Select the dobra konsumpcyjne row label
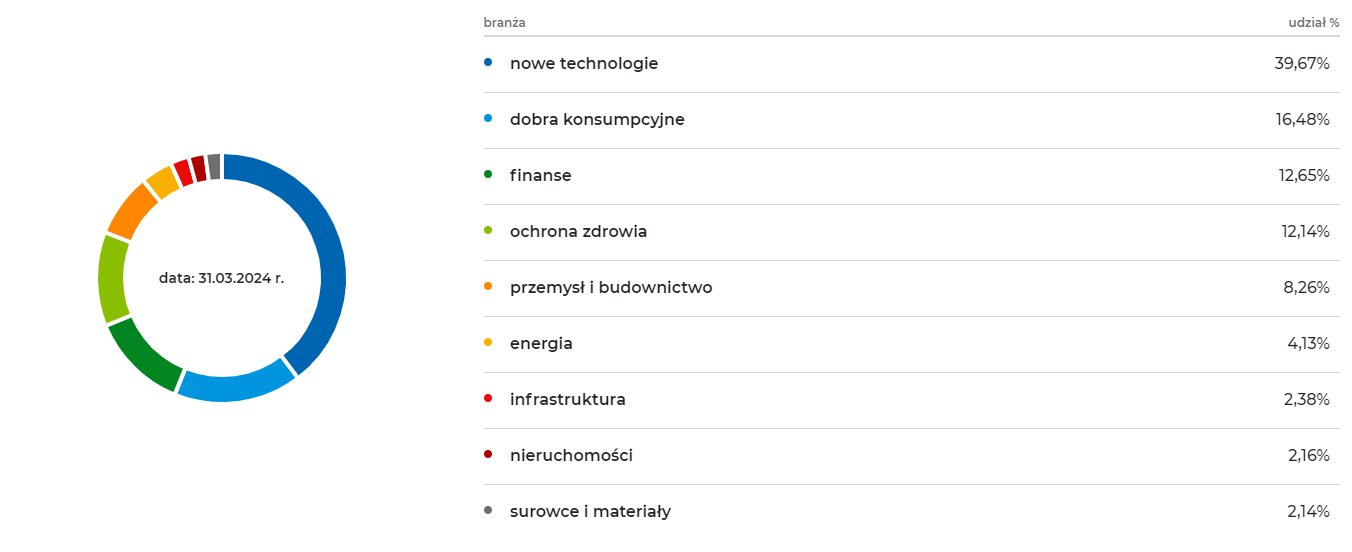This screenshot has width=1352, height=552. click(x=597, y=119)
